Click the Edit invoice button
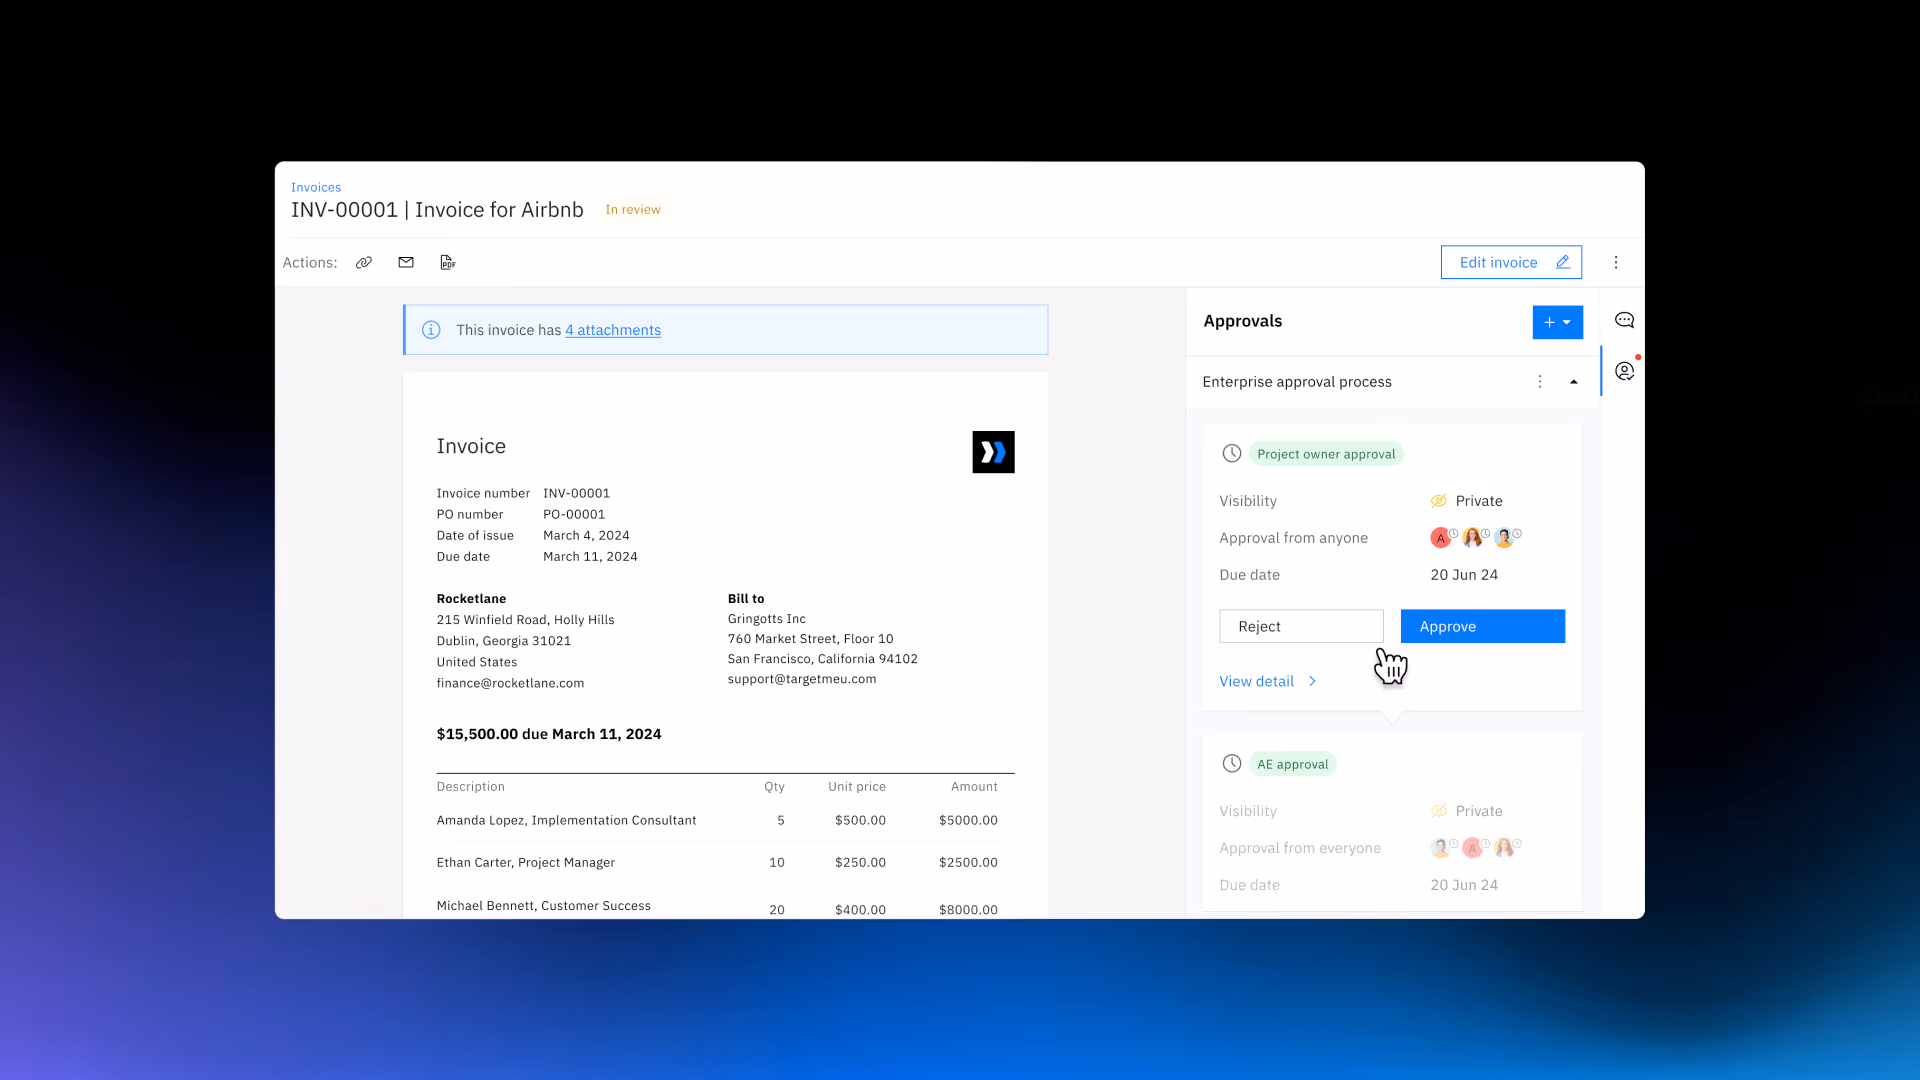1920x1080 pixels. (1511, 263)
